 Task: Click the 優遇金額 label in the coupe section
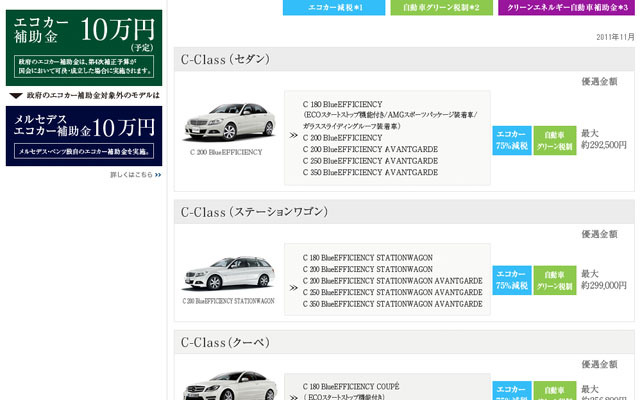point(599,364)
